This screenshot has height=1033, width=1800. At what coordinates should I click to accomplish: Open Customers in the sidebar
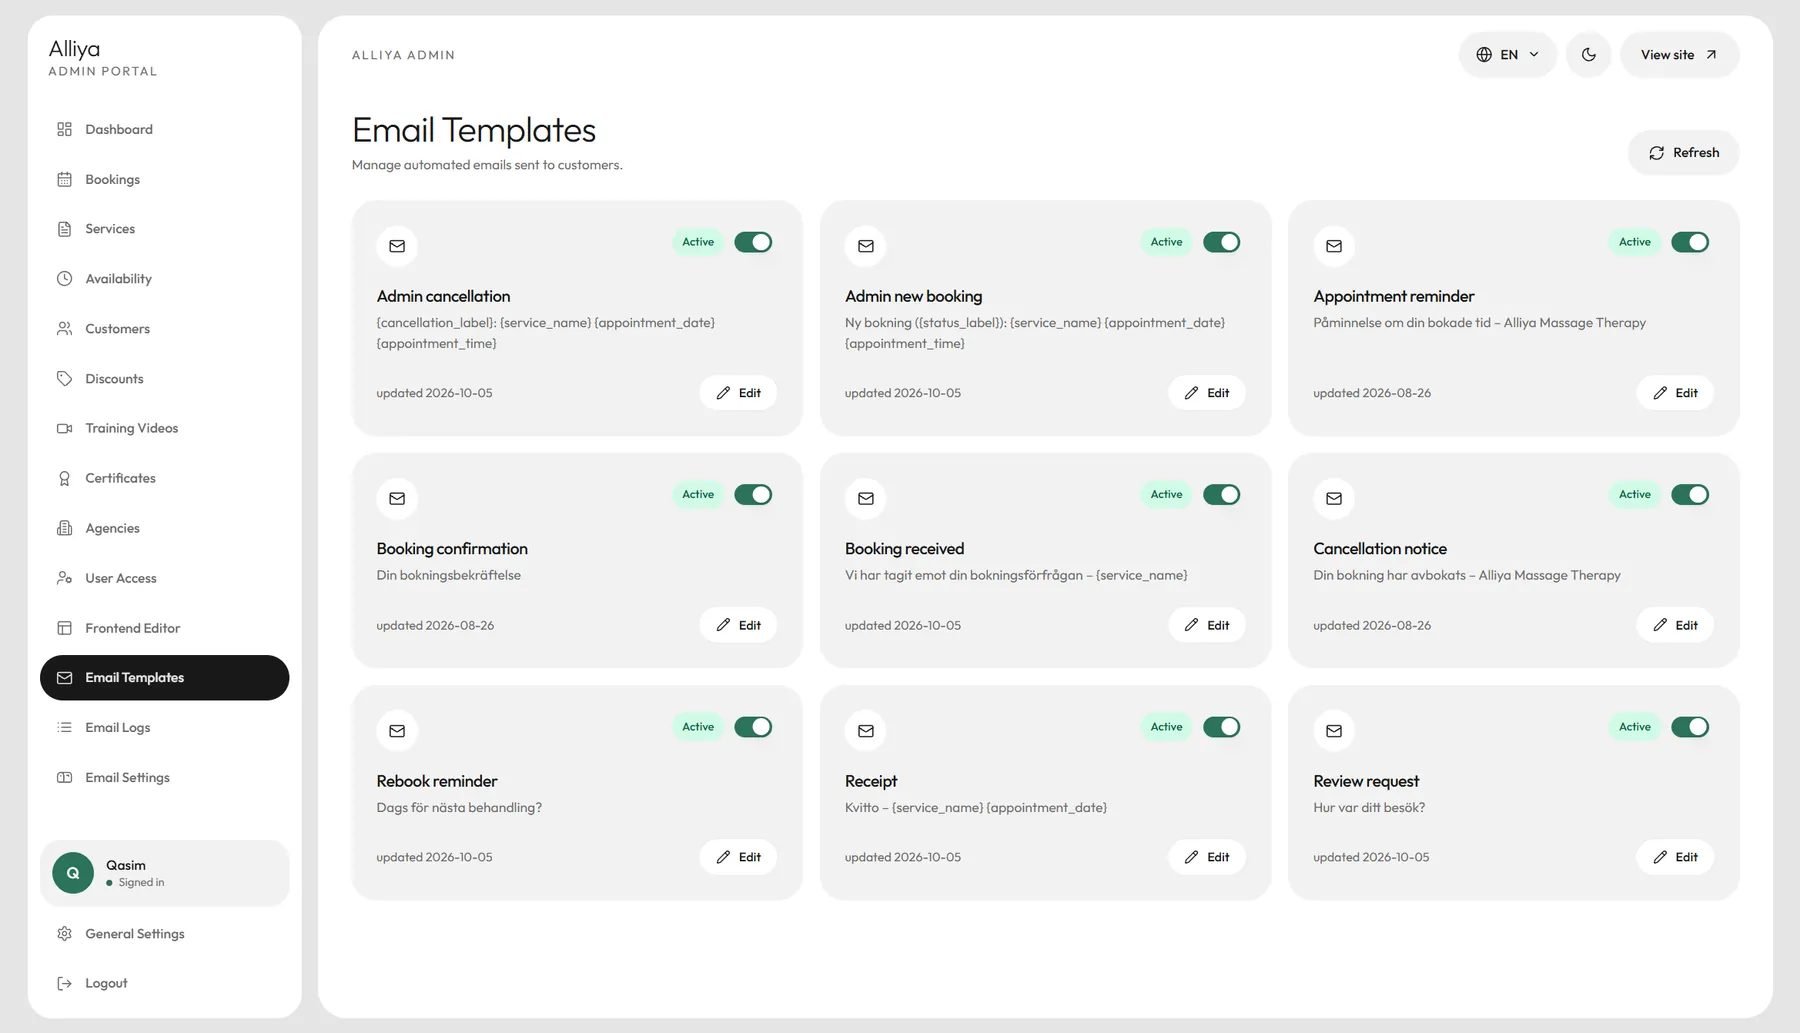pos(164,328)
